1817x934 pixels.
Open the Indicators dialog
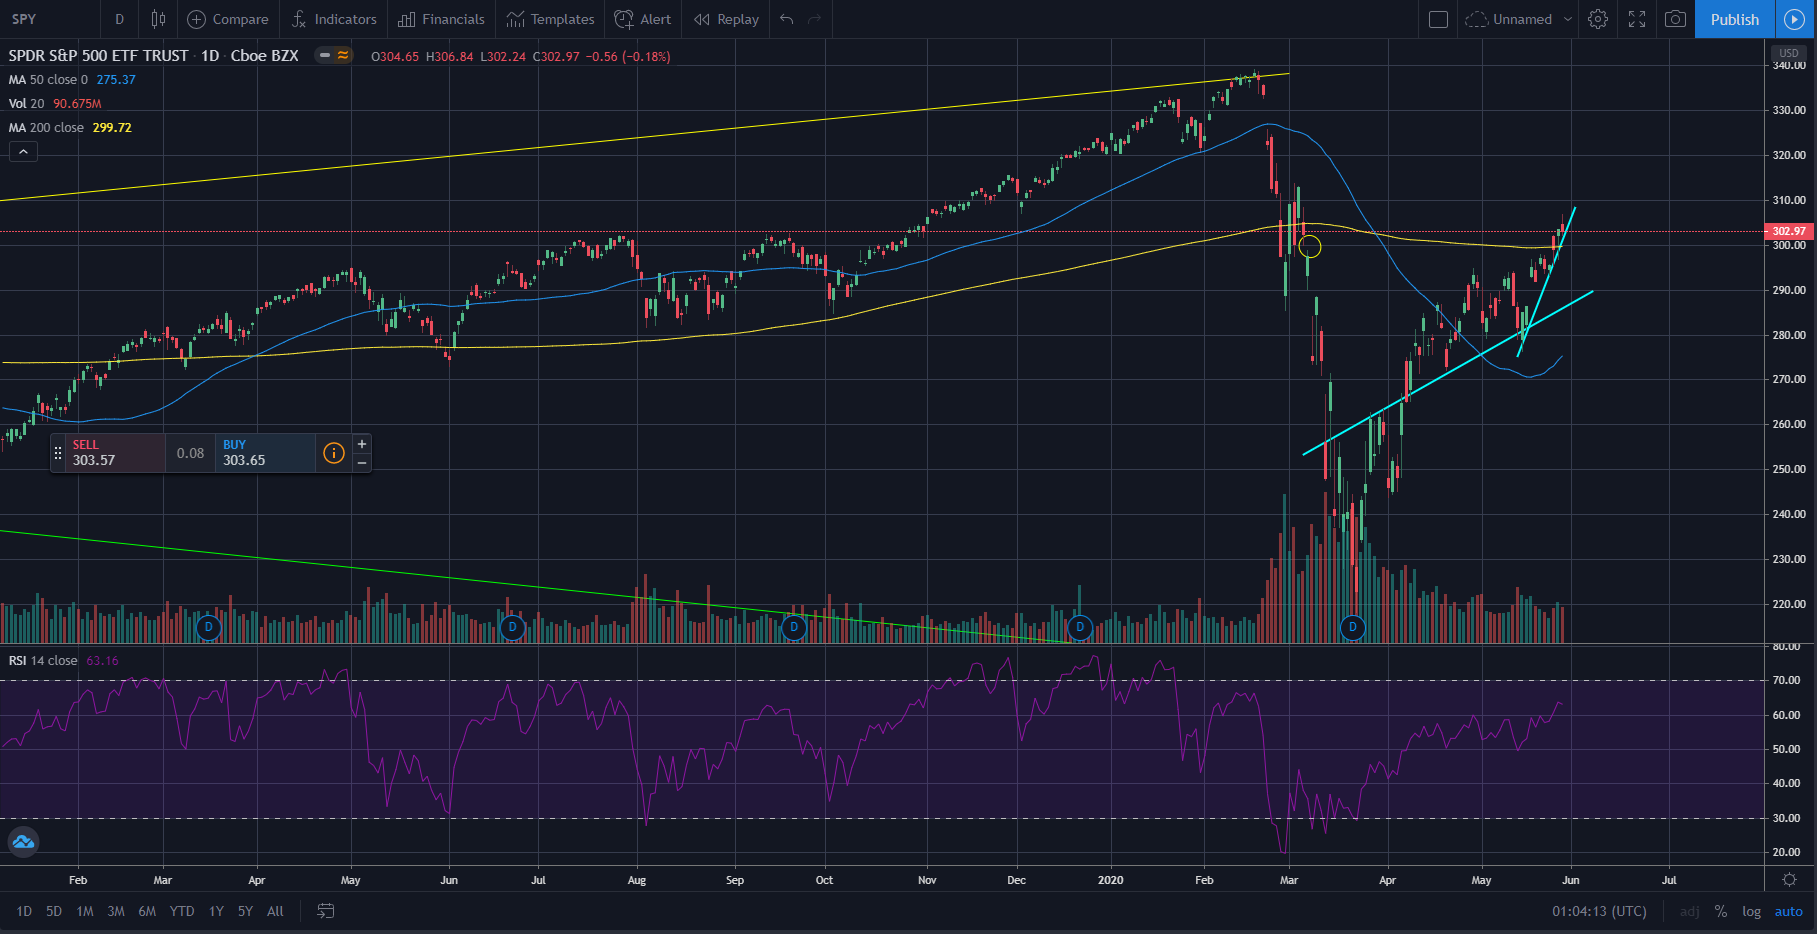tap(334, 19)
